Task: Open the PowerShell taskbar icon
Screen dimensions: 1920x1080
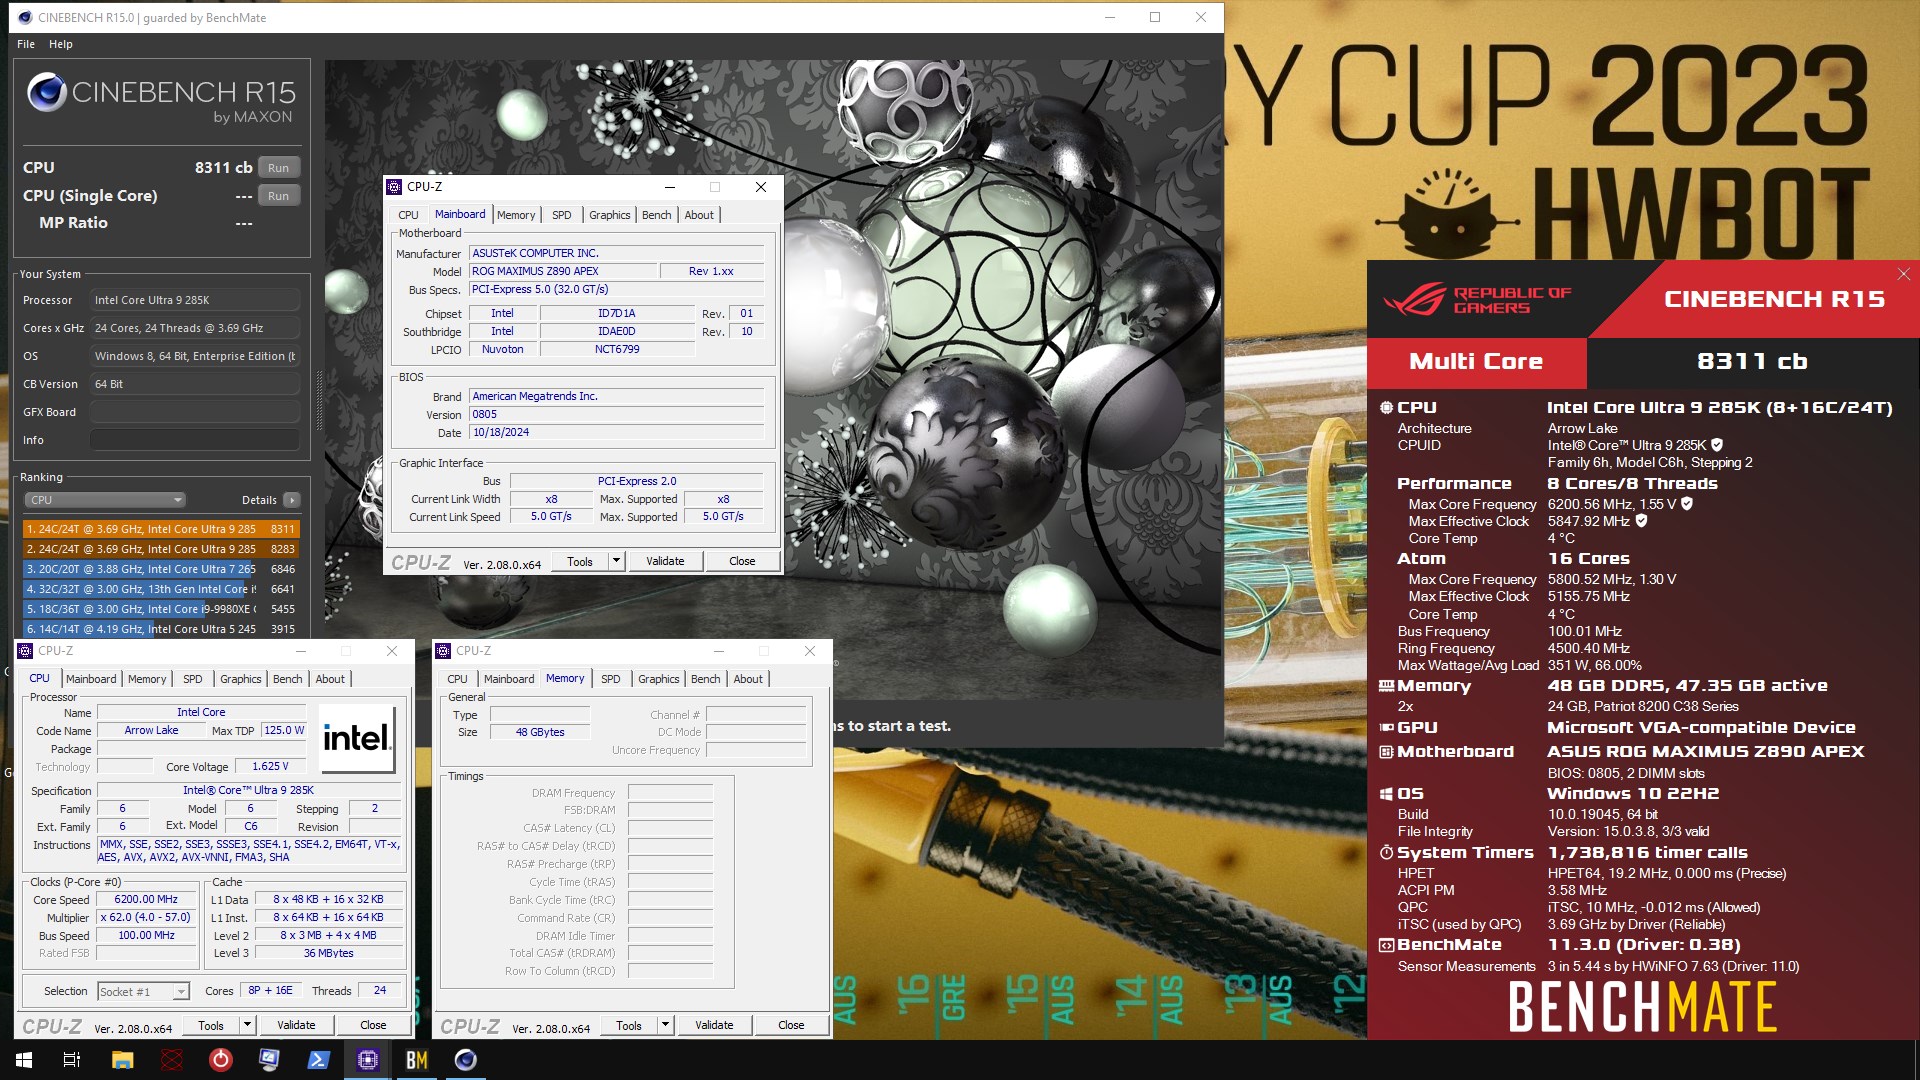Action: coord(319,1060)
